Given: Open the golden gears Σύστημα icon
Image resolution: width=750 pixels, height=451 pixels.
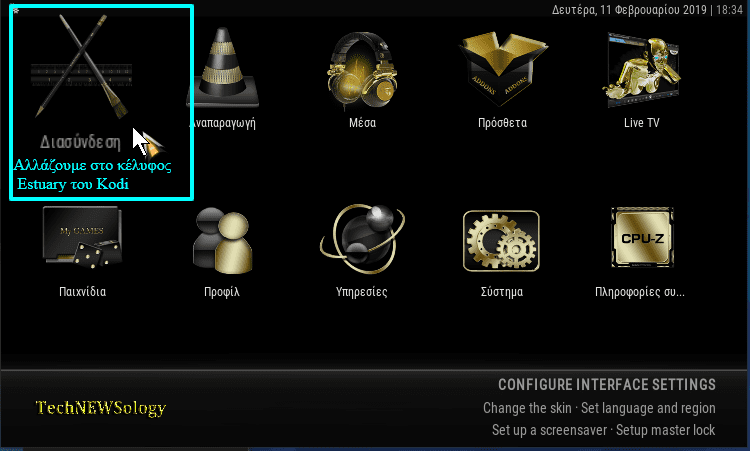Looking at the screenshot, I should pos(501,241).
